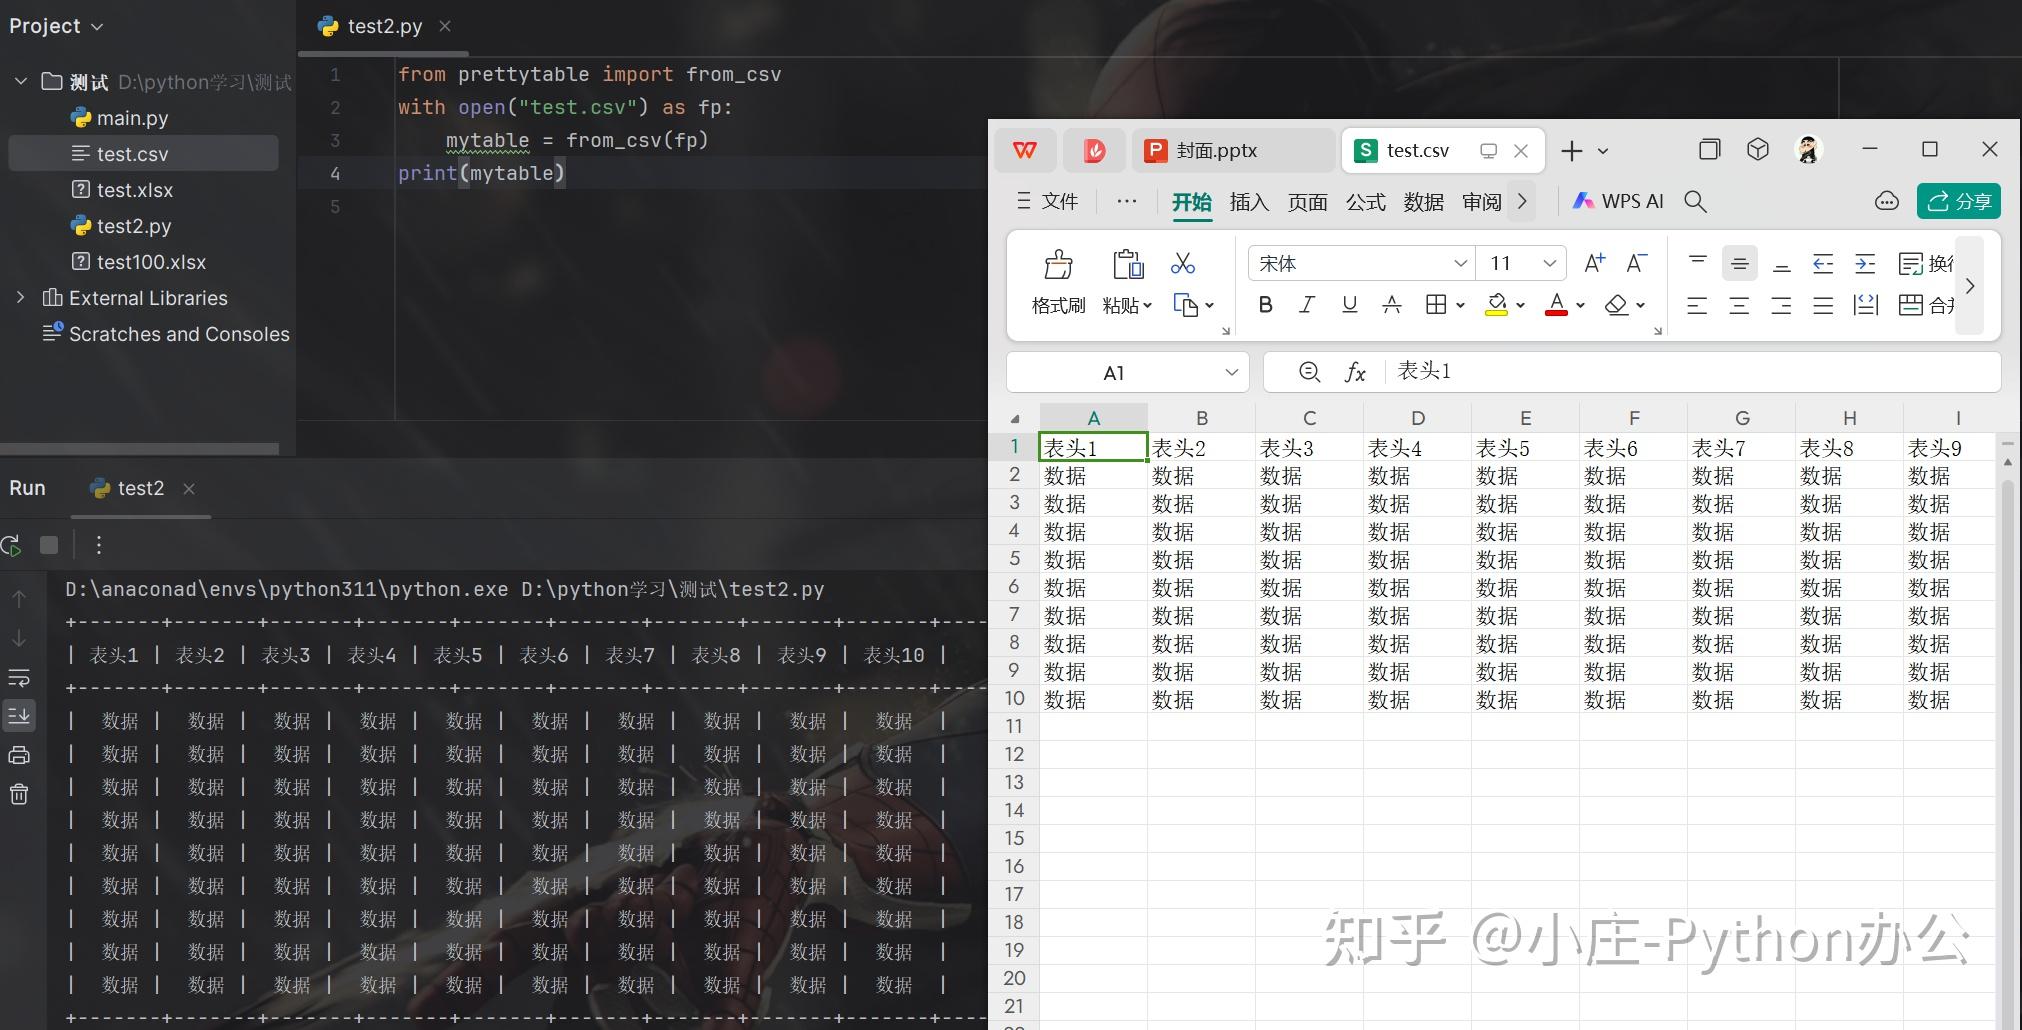Increase font size with A+ icon
The image size is (2022, 1030).
click(1592, 262)
